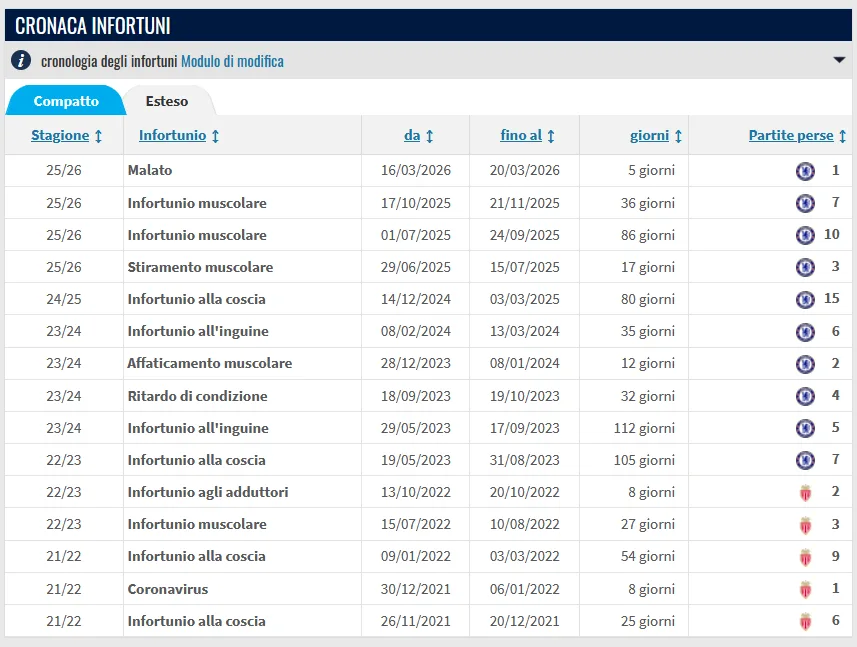Expand the cronologia degli infortuni dropdown arrow

[x=839, y=60]
